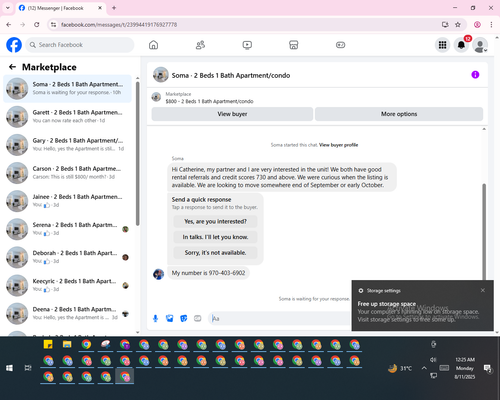Click the purple conversation info icon
Screen dimensions: 500x400
(x=475, y=75)
